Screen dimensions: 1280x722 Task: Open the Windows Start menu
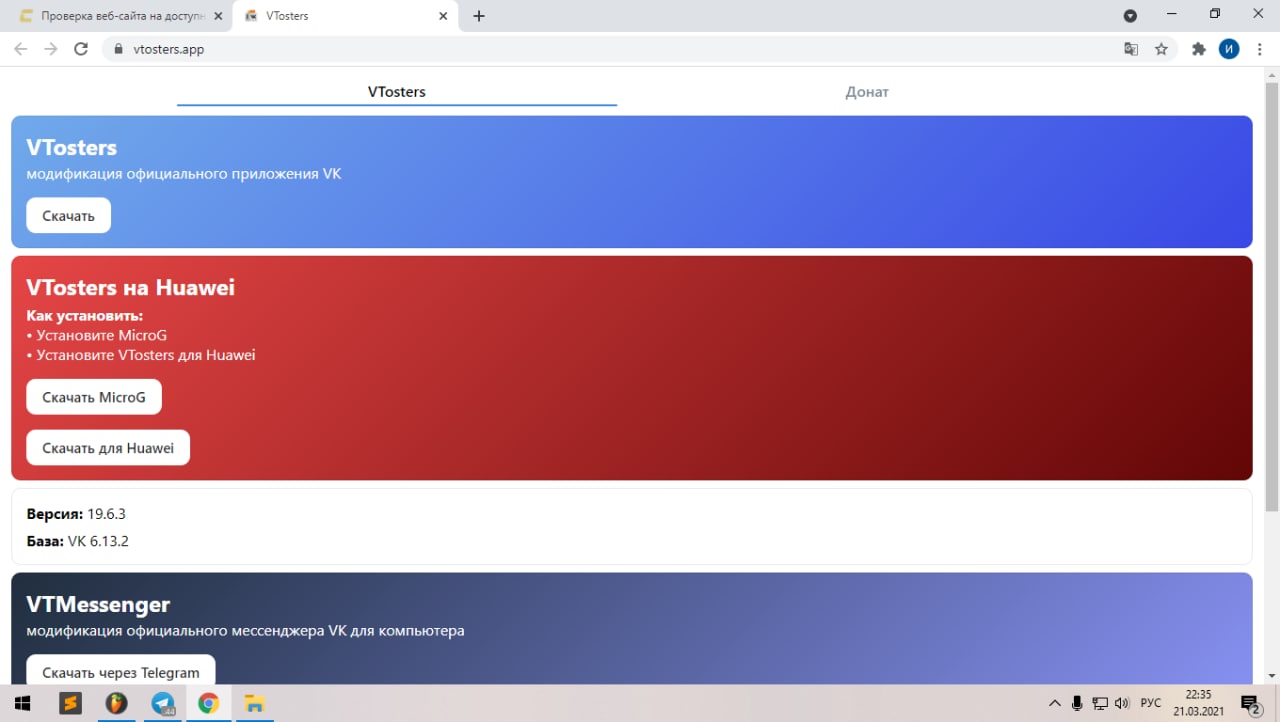[22, 703]
